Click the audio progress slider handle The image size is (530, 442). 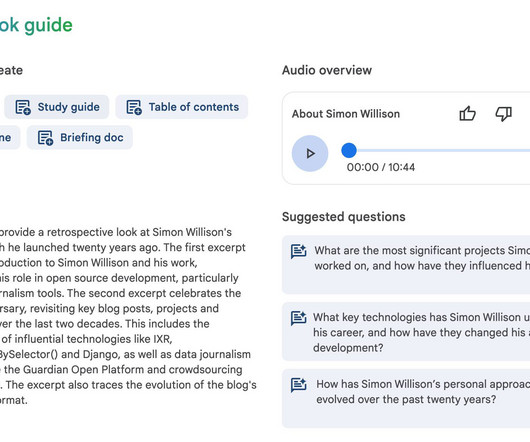click(349, 150)
